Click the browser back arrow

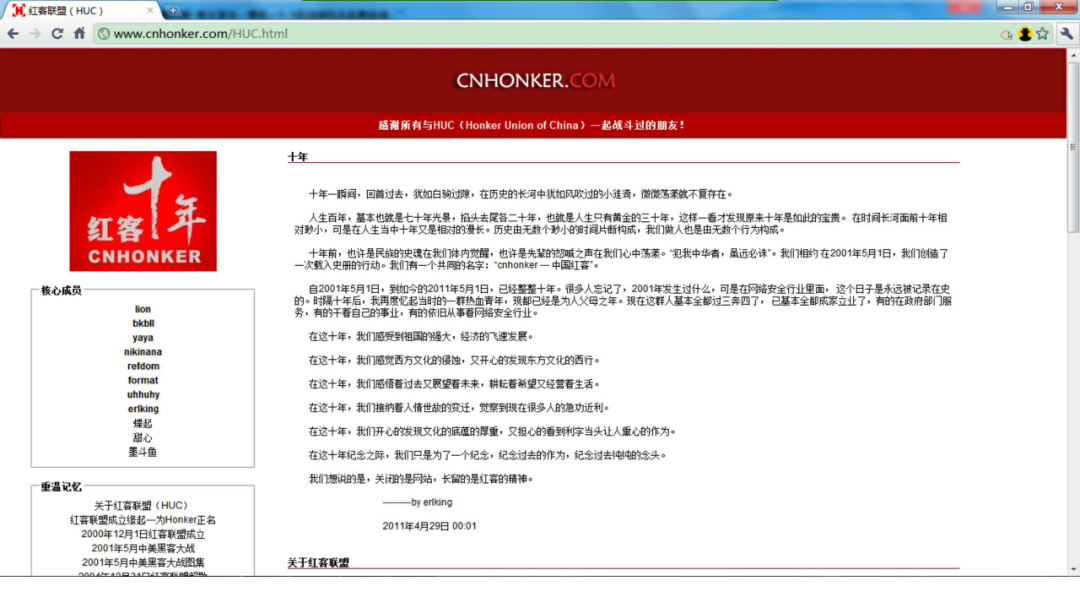13,34
